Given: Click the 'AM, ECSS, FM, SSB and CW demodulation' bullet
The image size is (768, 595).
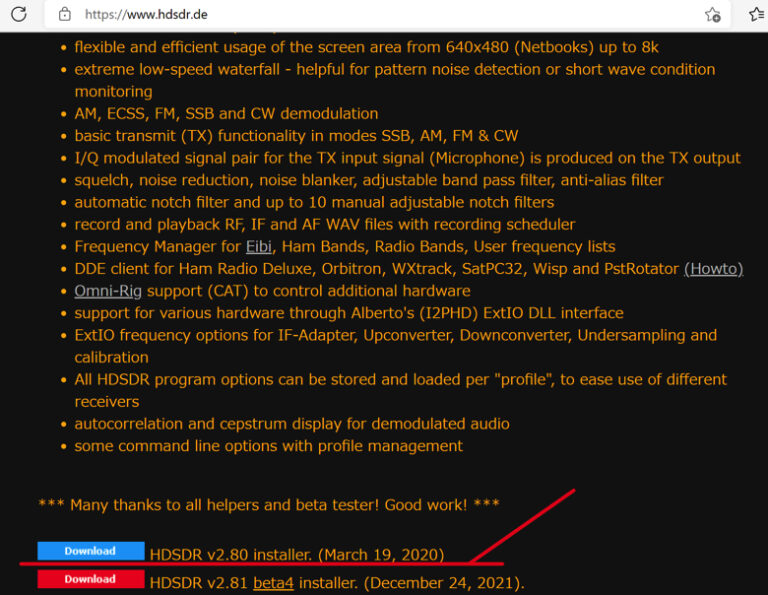Looking at the screenshot, I should (x=226, y=113).
